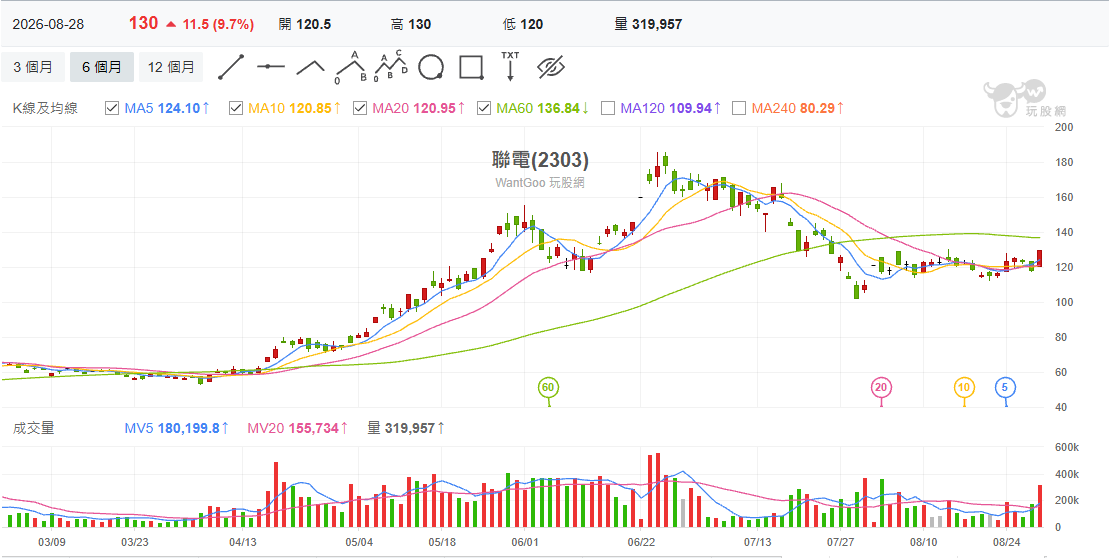Click the 玩股網 bull logo
The image size is (1110, 558).
pyautogui.click(x=1024, y=98)
